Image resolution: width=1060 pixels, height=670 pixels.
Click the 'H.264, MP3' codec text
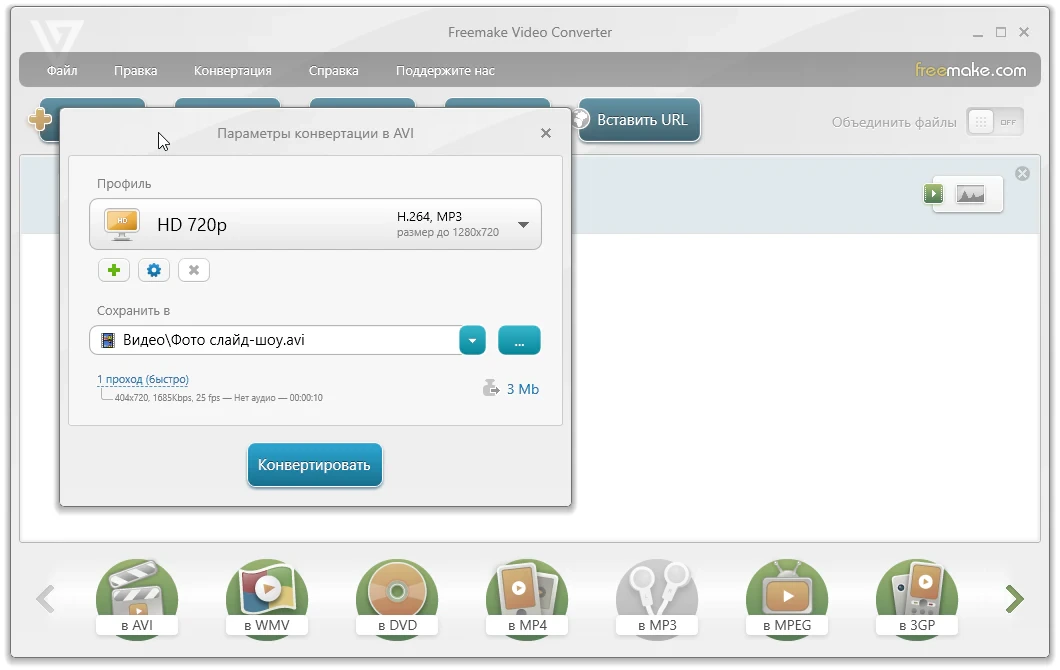[429, 216]
